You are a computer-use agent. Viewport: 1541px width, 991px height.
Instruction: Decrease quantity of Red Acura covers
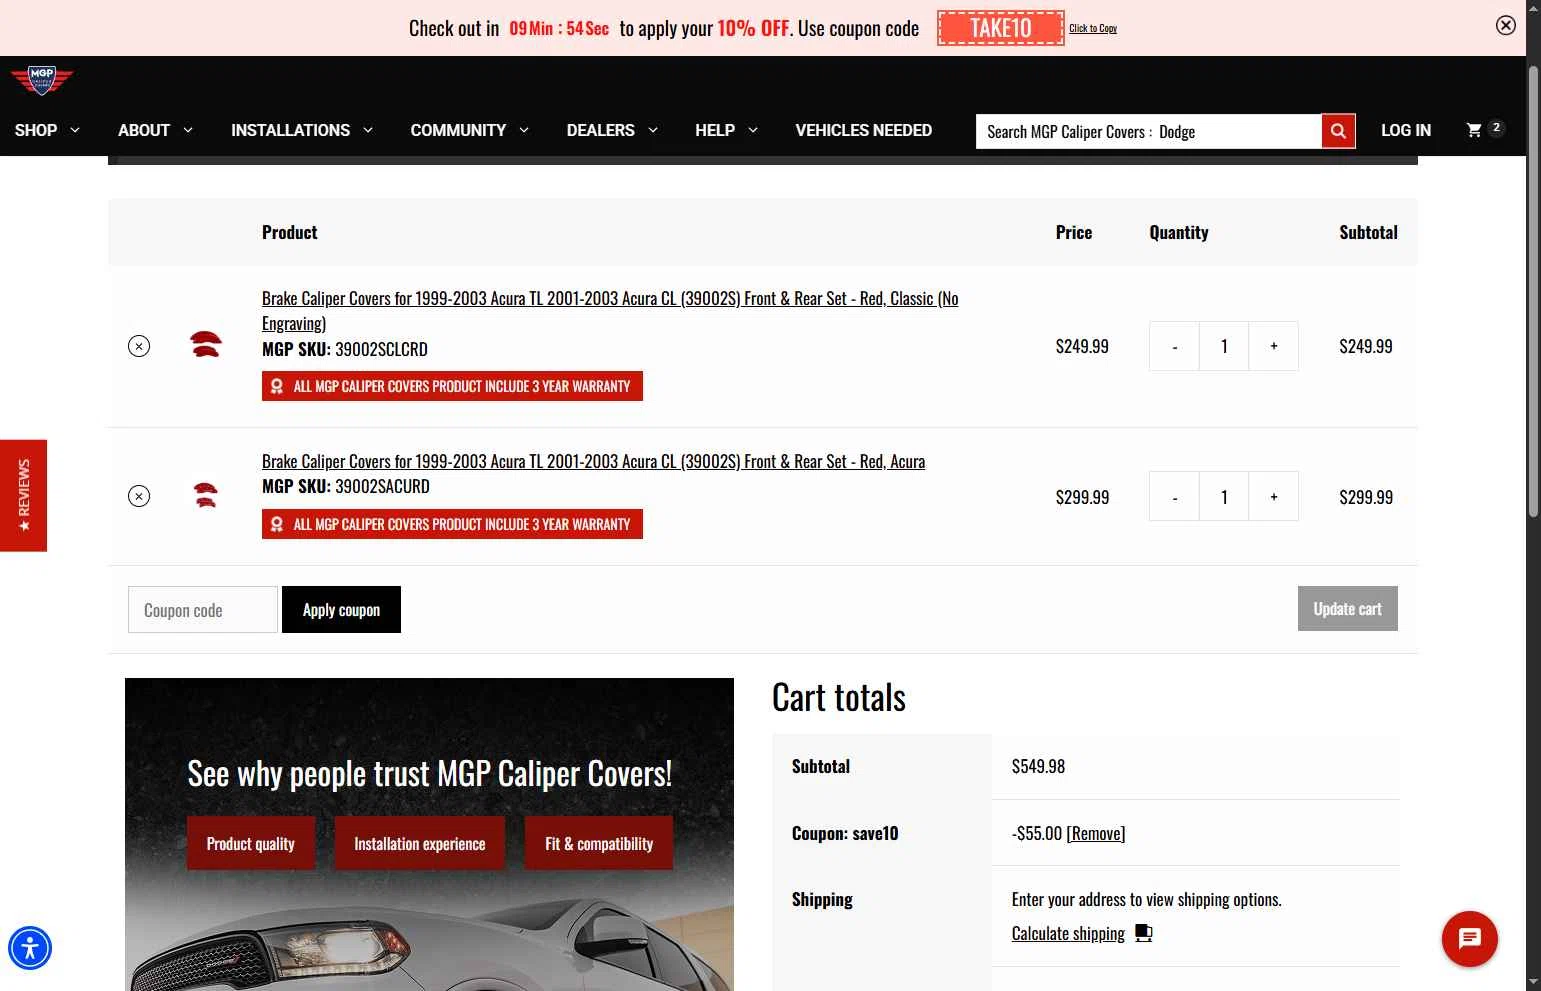pos(1174,496)
